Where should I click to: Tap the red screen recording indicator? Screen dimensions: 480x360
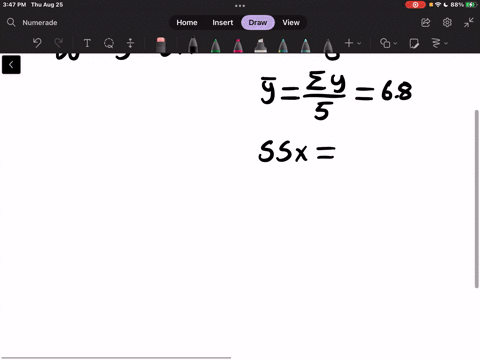[x=415, y=5]
